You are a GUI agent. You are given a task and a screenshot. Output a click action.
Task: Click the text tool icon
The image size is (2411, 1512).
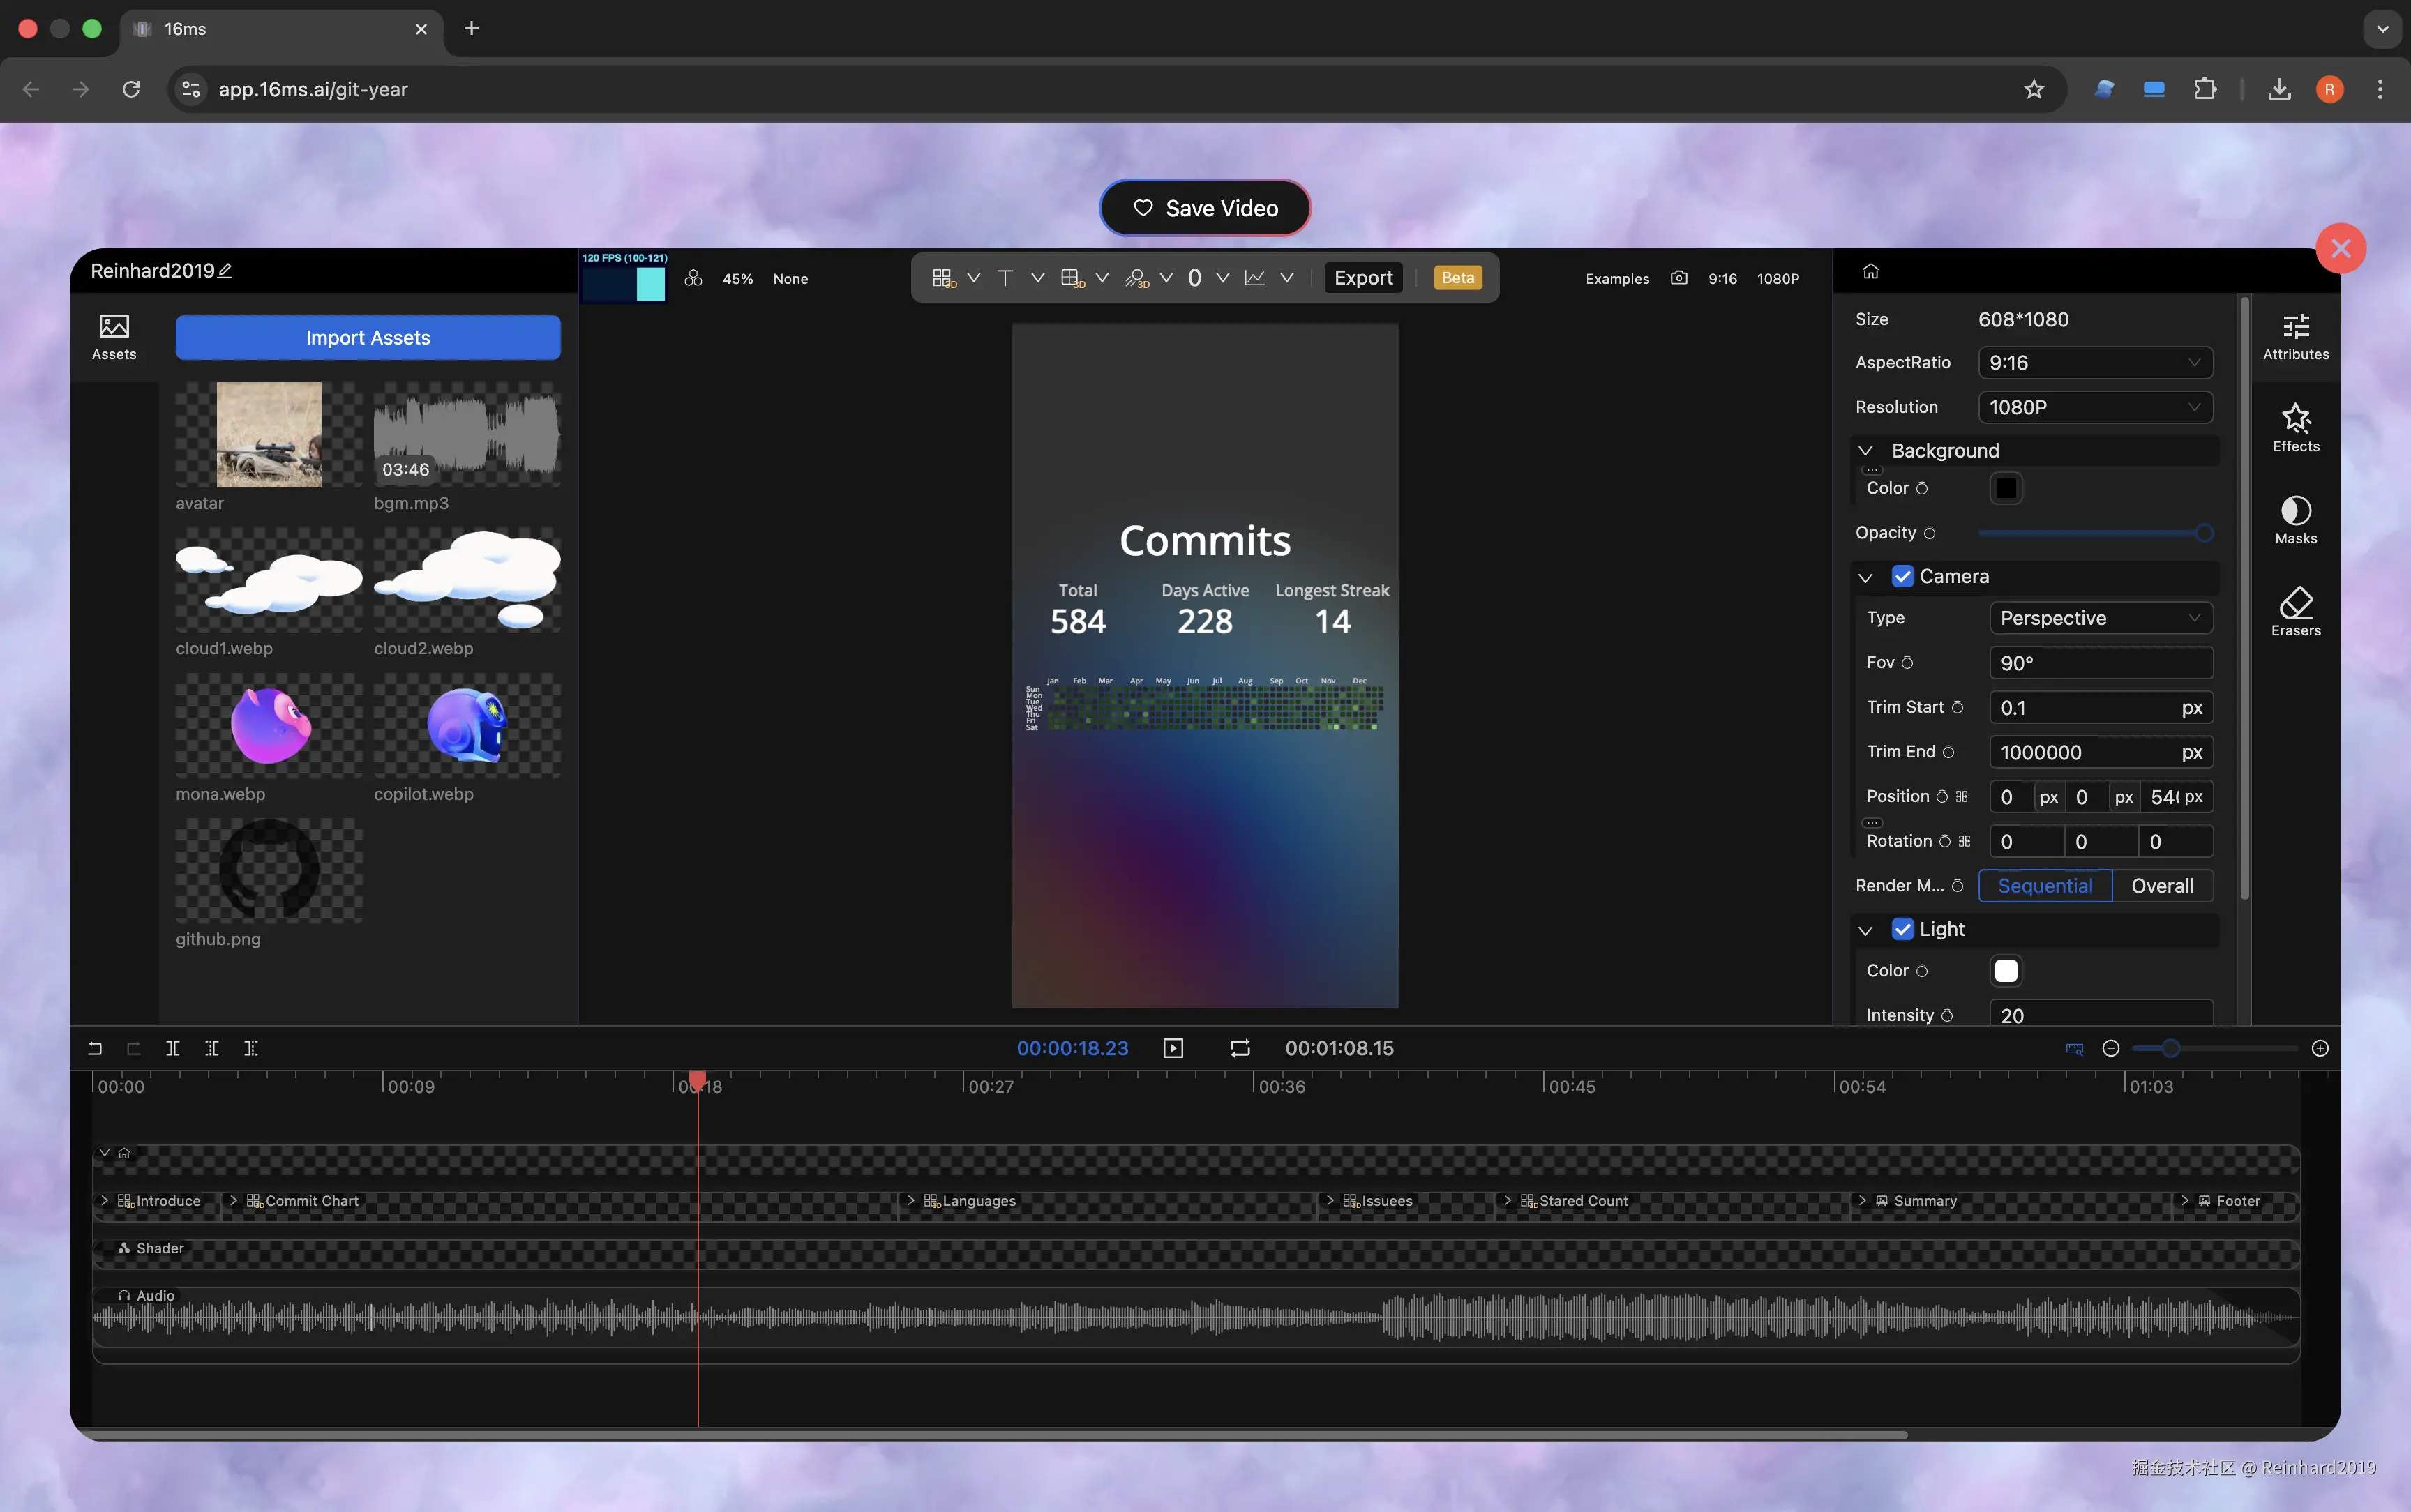[1005, 278]
